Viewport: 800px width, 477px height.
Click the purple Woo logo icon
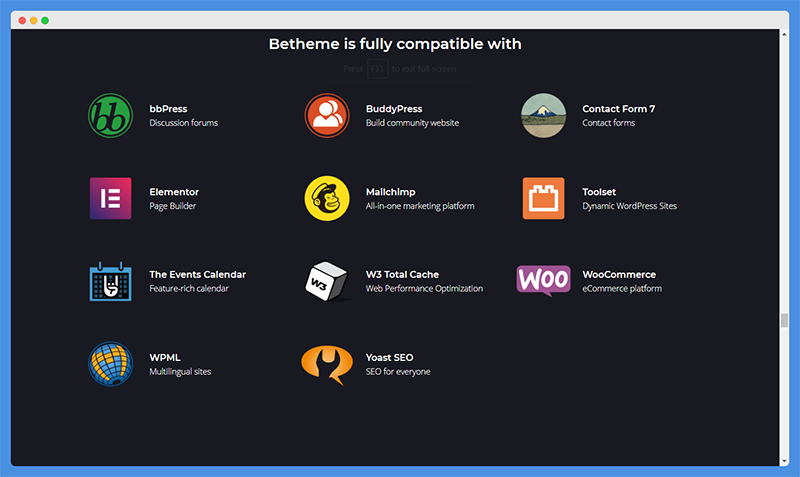pyautogui.click(x=543, y=281)
